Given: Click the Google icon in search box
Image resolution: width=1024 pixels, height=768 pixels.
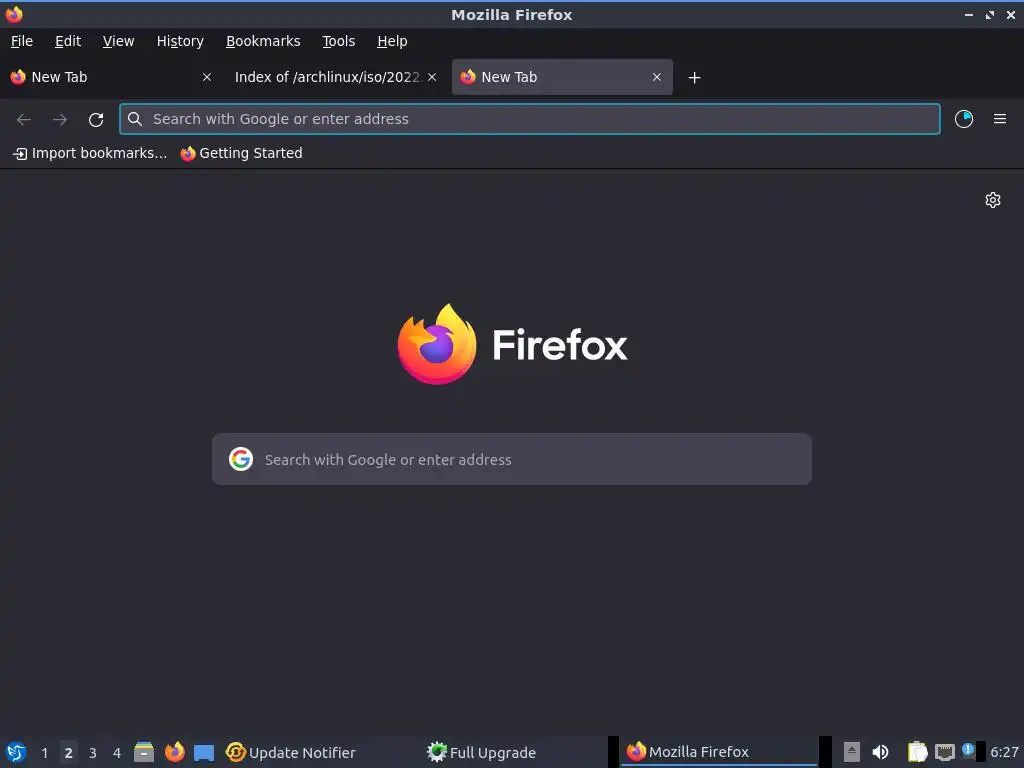Looking at the screenshot, I should point(241,459).
